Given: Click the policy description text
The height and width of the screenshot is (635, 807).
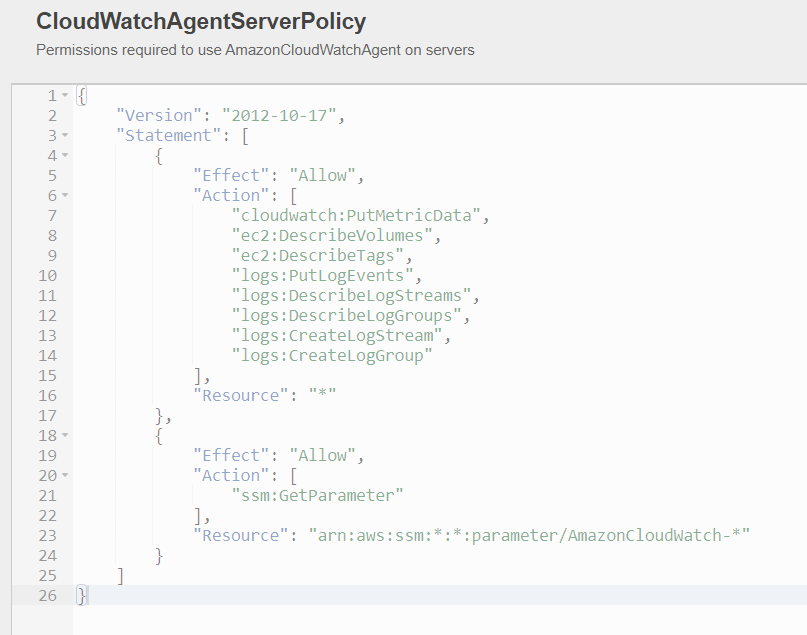Looking at the screenshot, I should [x=255, y=50].
